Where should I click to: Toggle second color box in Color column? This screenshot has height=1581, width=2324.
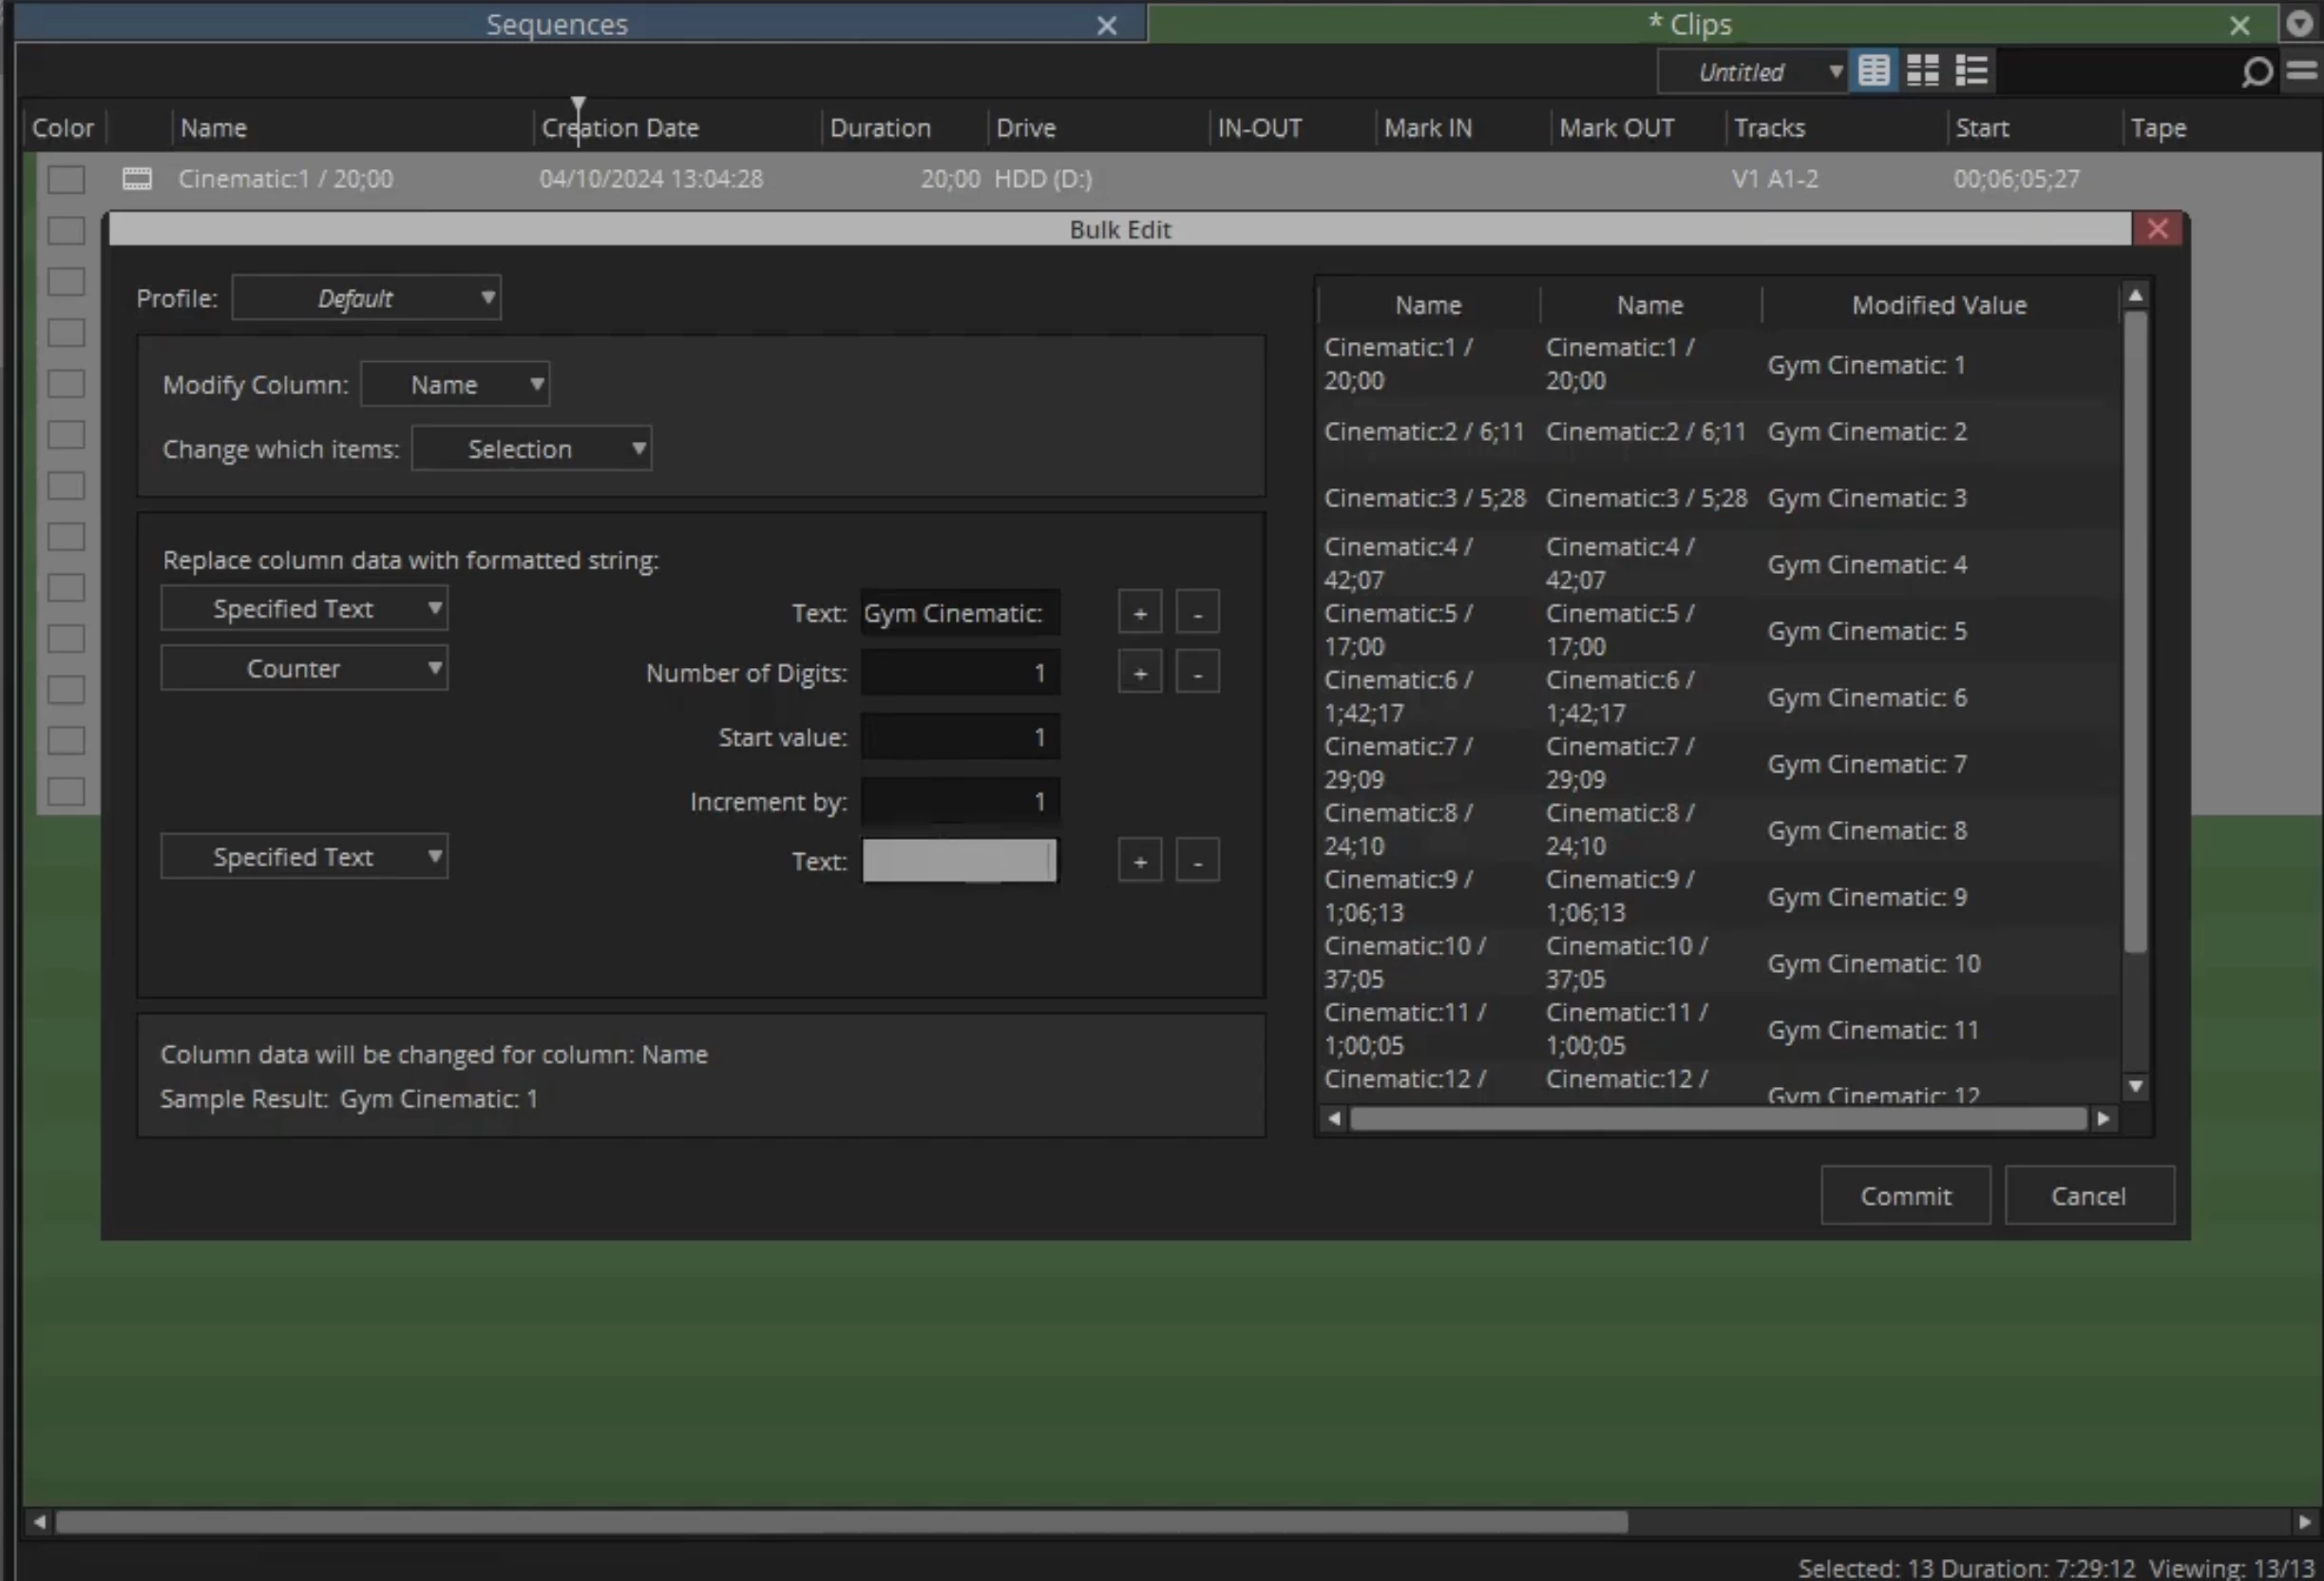(66, 230)
